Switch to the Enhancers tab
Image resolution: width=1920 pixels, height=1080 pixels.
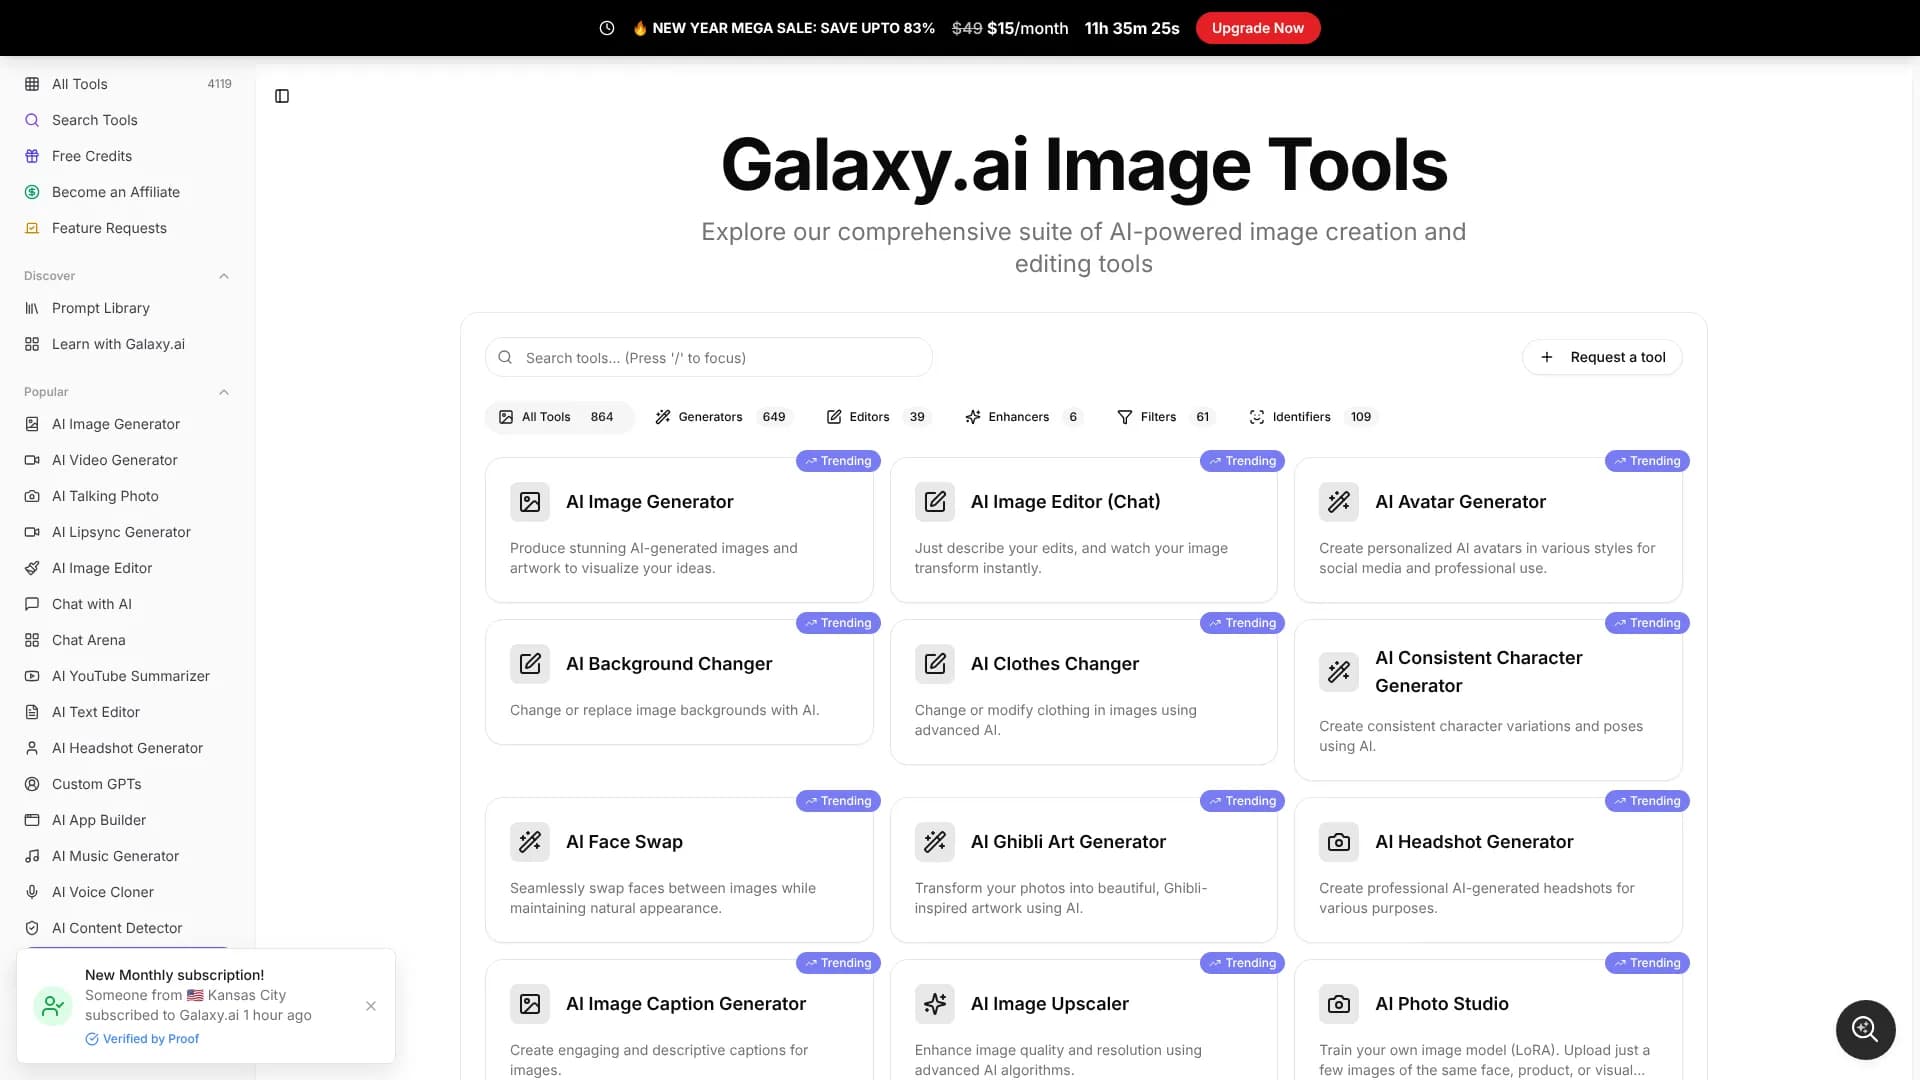(1023, 417)
